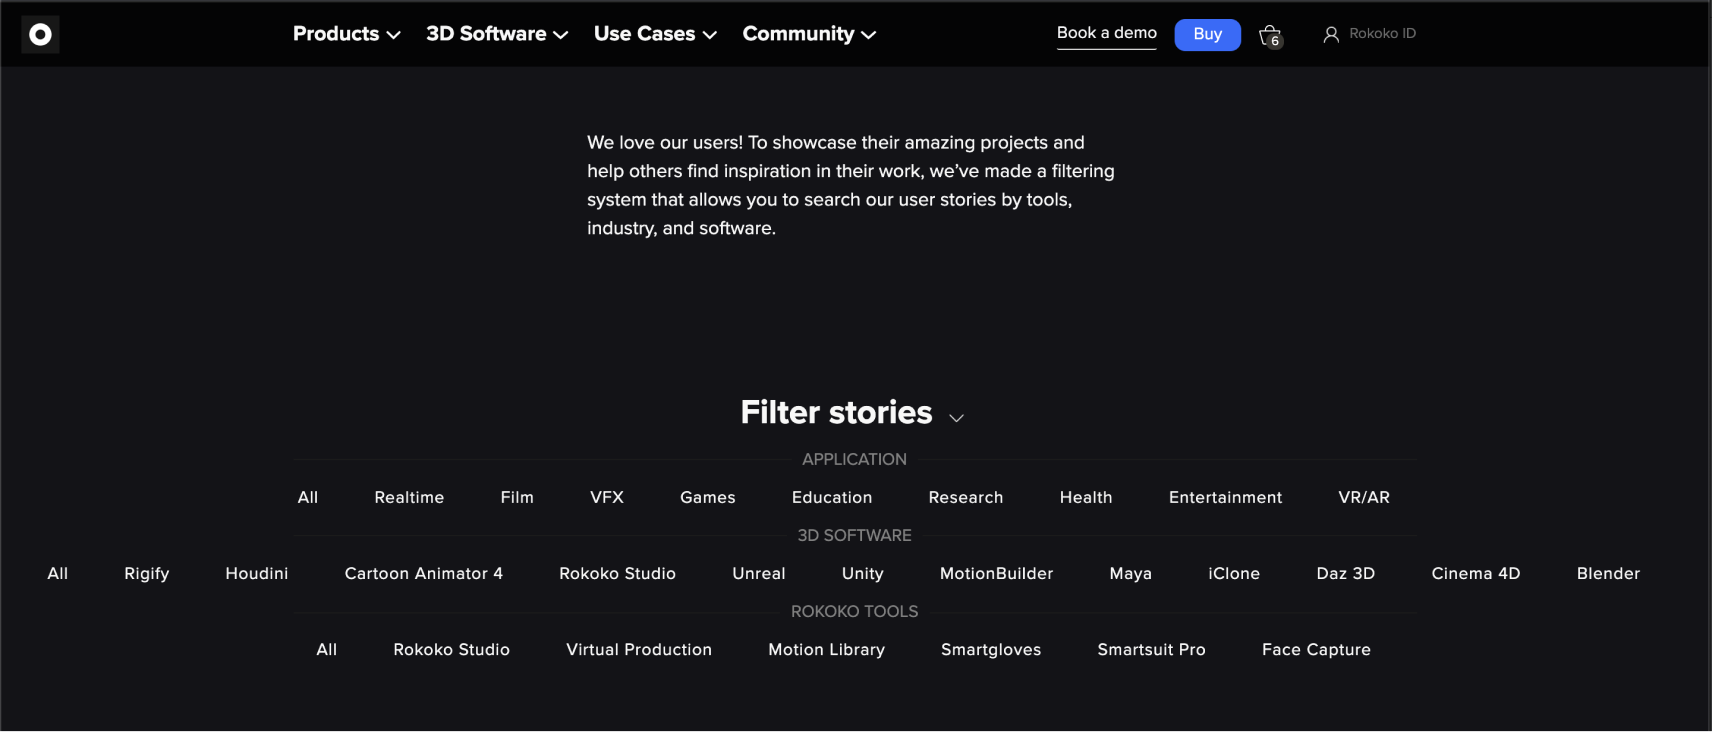Choose the Smartsuit Pro filter
The width and height of the screenshot is (1712, 732).
pyautogui.click(x=1152, y=650)
